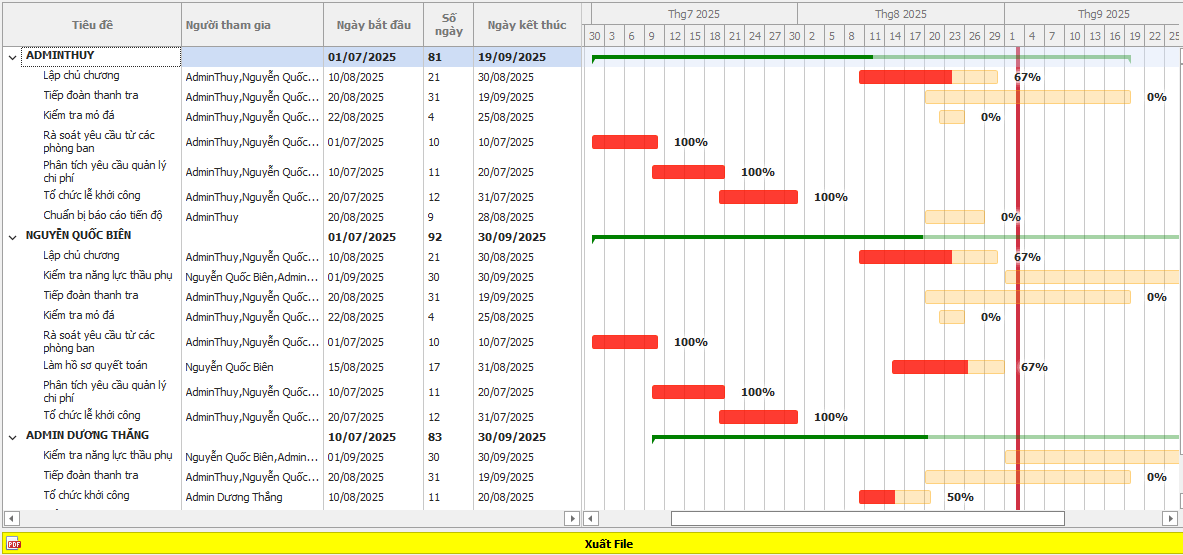Select the Chuẩn bị báo cáo tiến độ task

102,216
